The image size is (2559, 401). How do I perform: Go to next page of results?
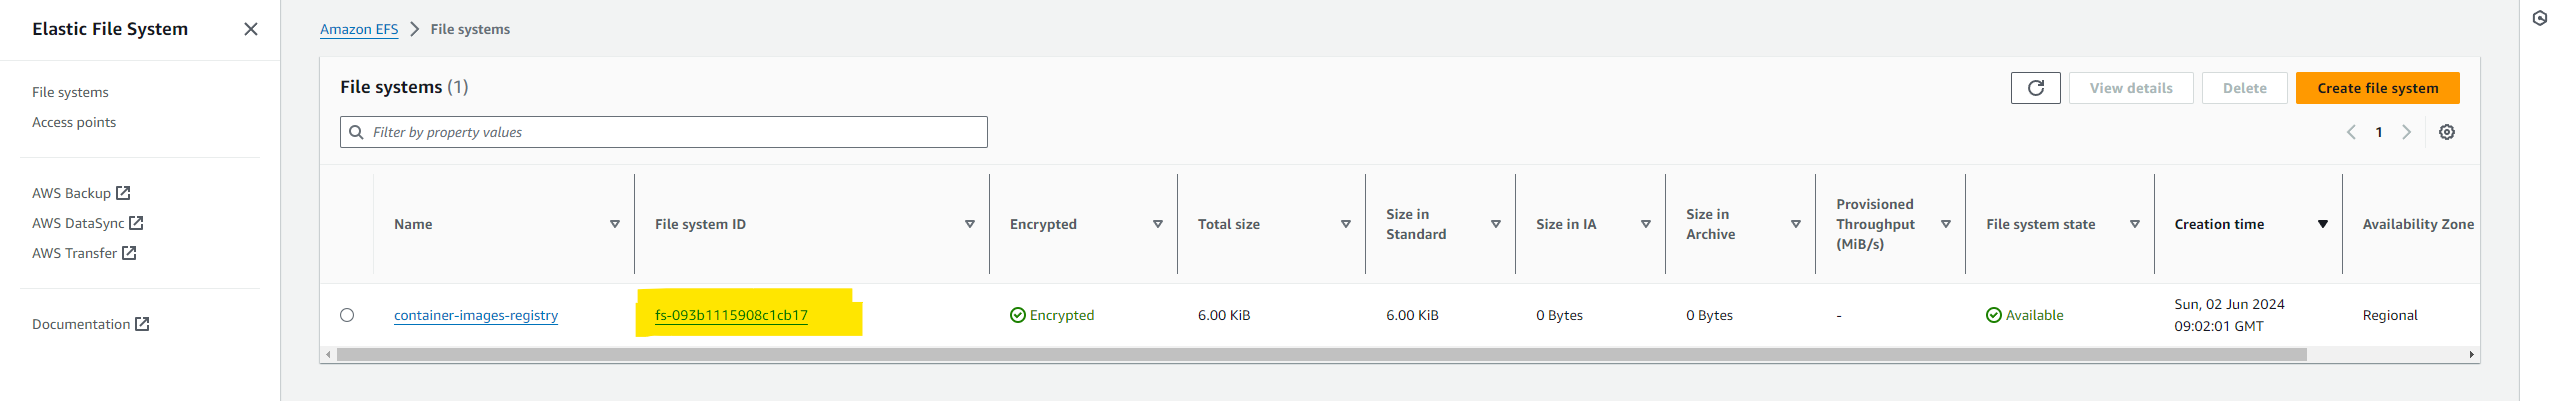coord(2406,132)
